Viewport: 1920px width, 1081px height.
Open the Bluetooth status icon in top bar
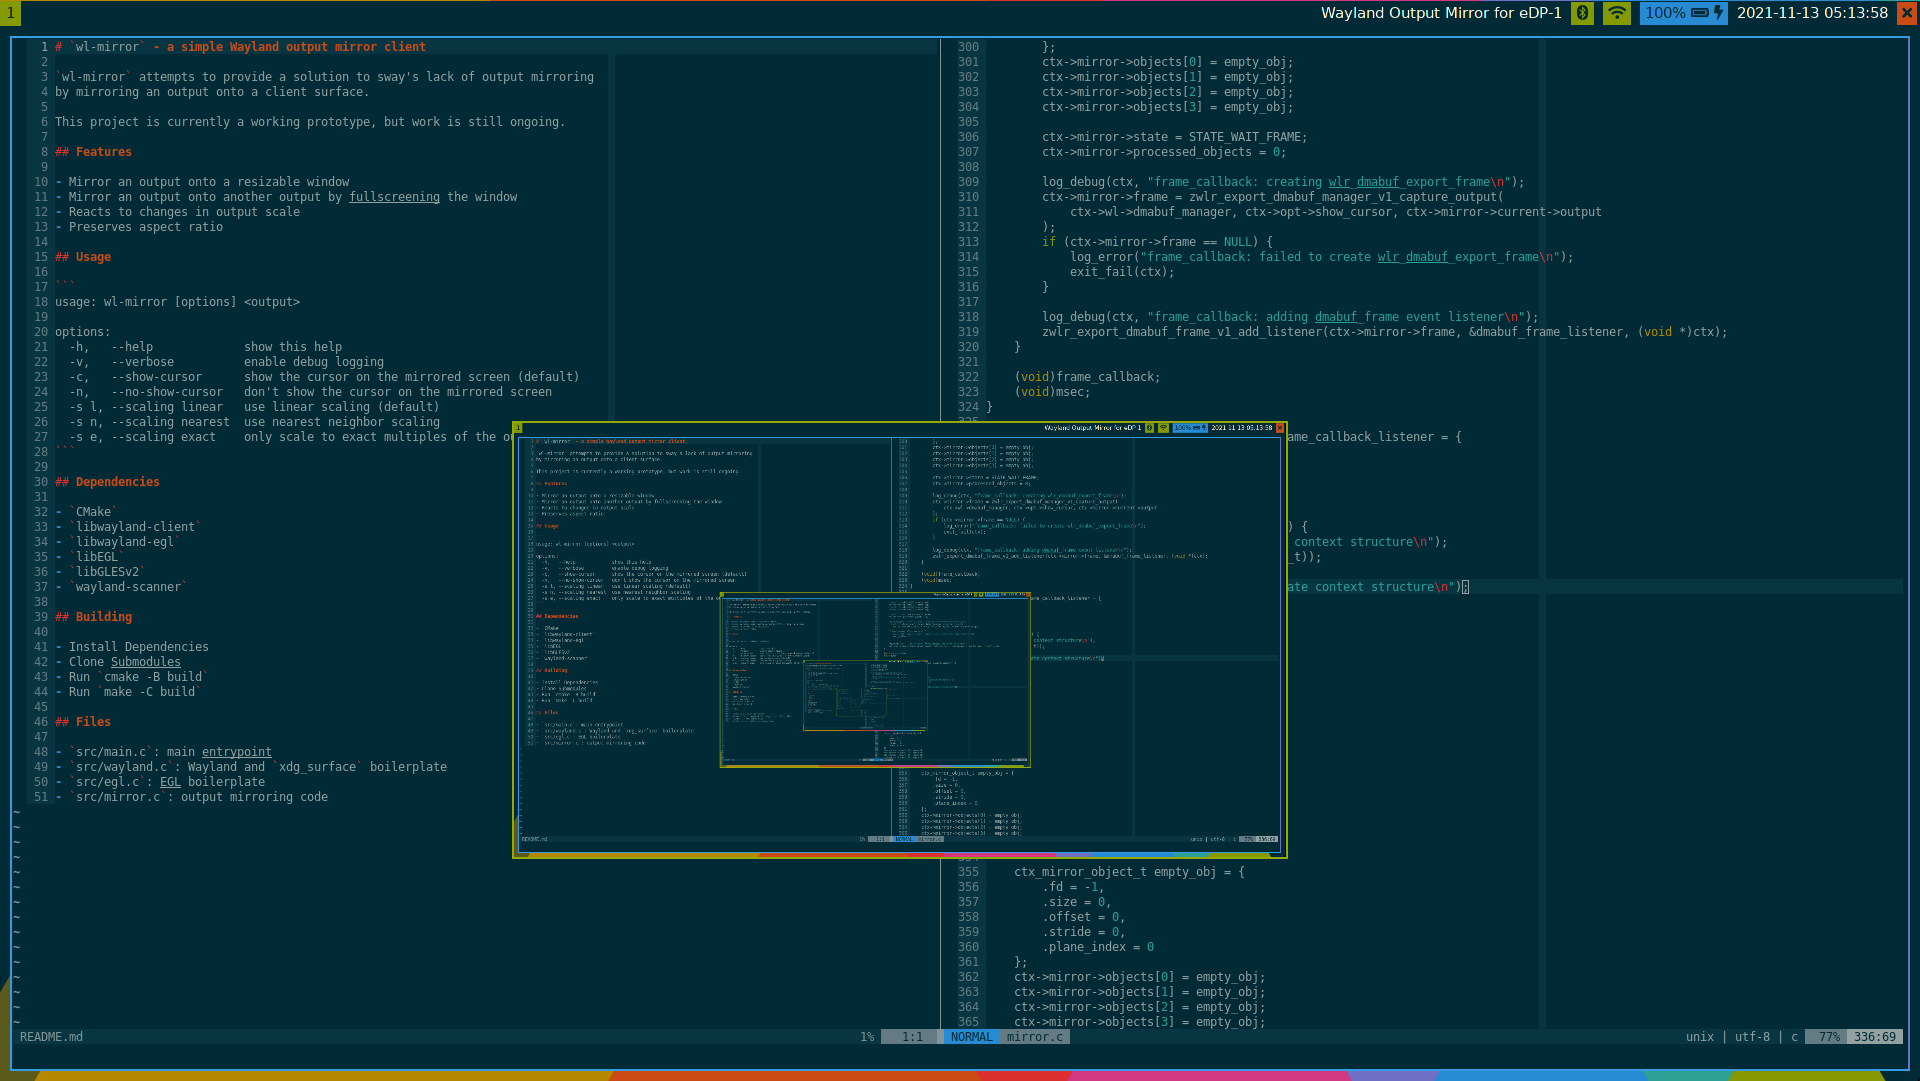[x=1582, y=13]
